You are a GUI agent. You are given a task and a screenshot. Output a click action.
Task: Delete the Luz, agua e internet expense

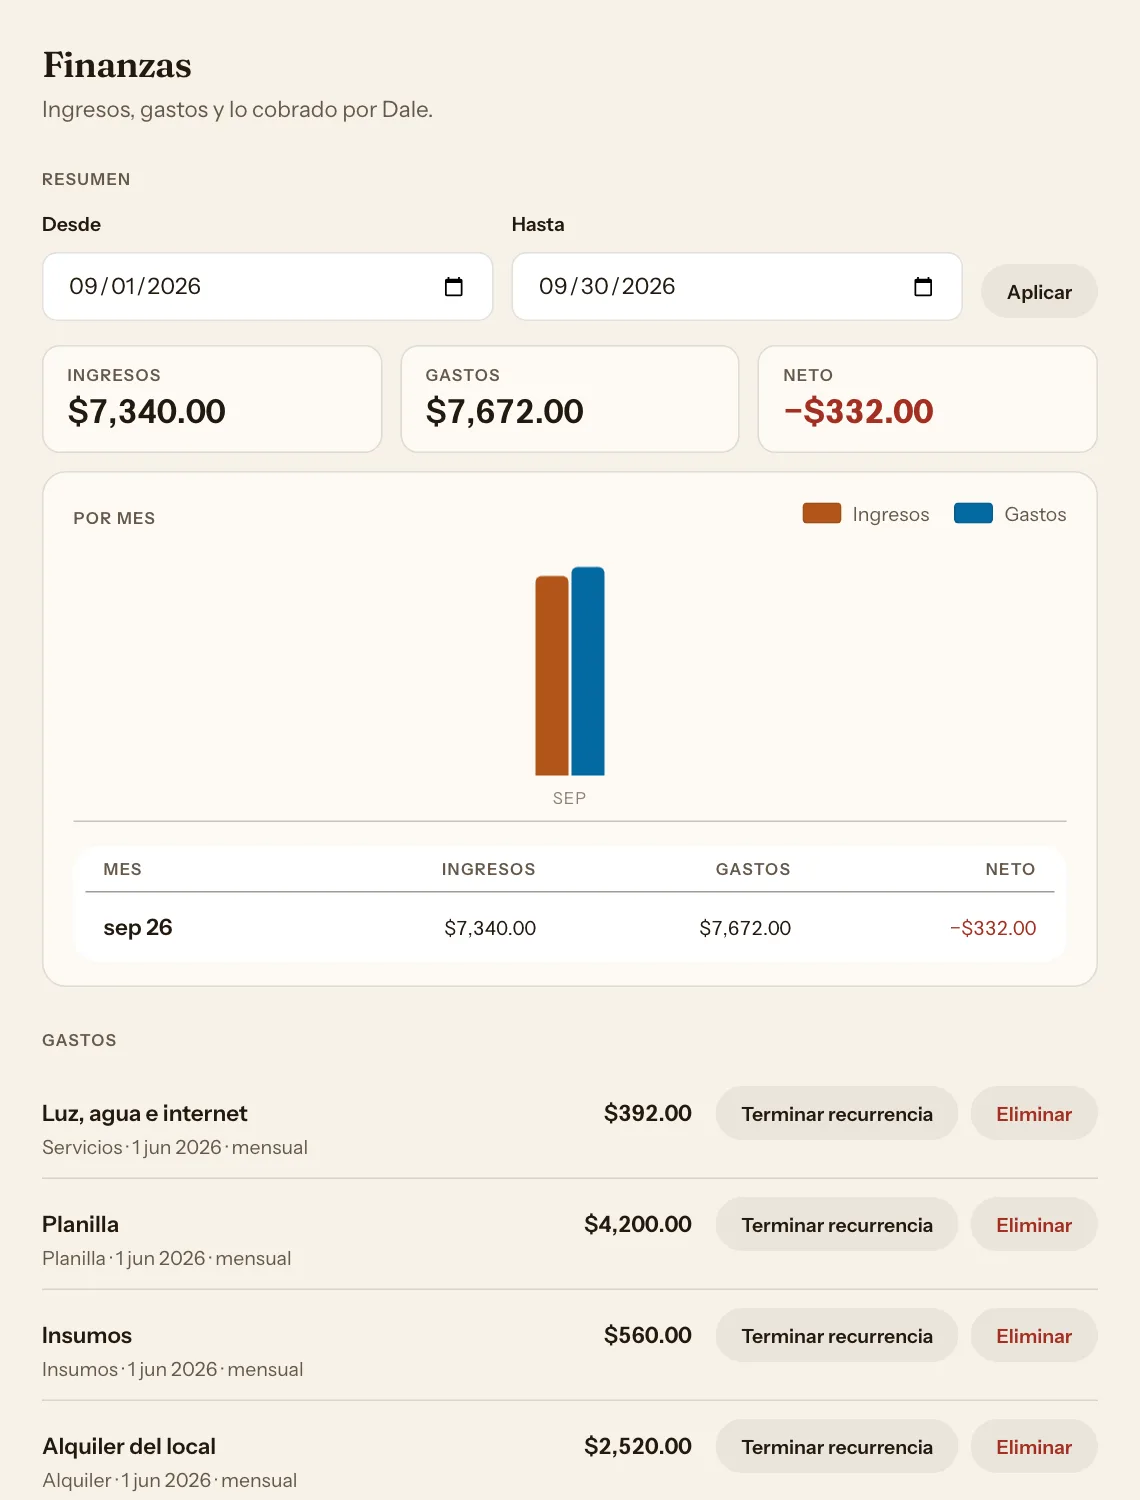click(1034, 1114)
